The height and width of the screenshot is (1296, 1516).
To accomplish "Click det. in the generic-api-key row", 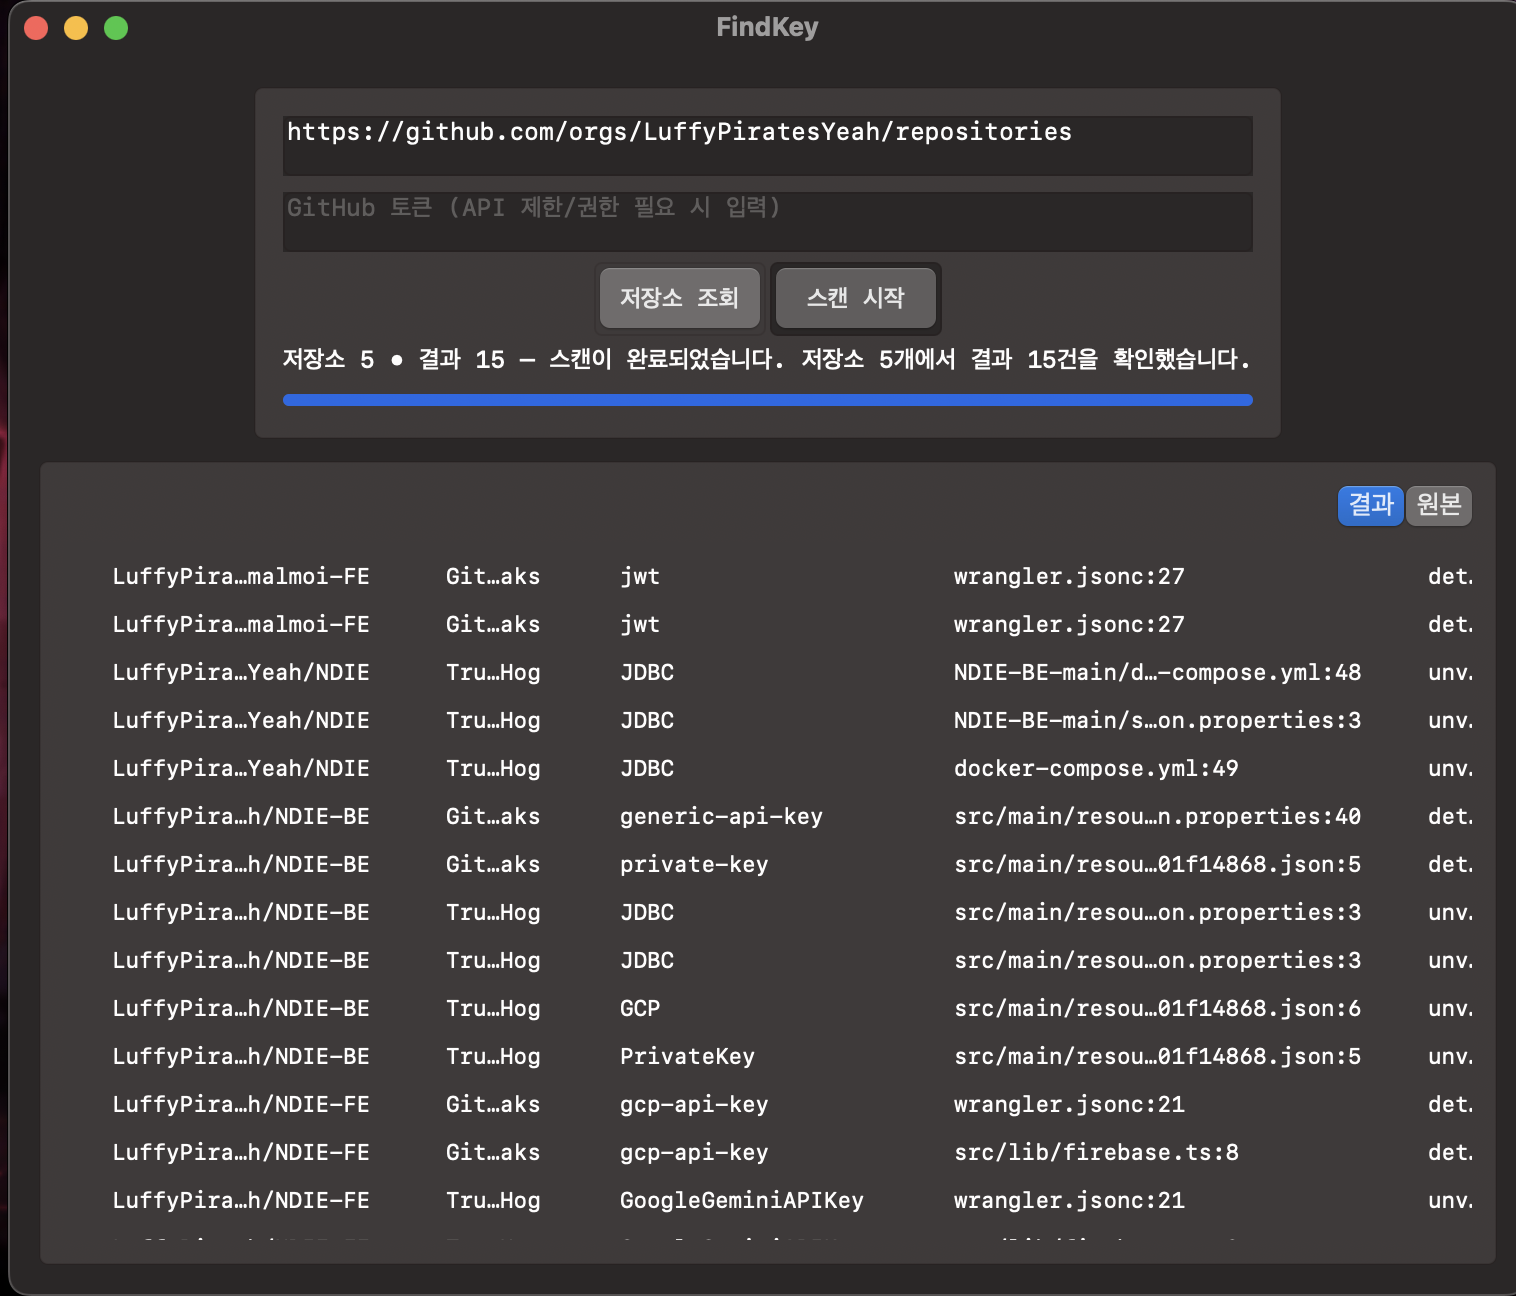I will (x=1450, y=816).
